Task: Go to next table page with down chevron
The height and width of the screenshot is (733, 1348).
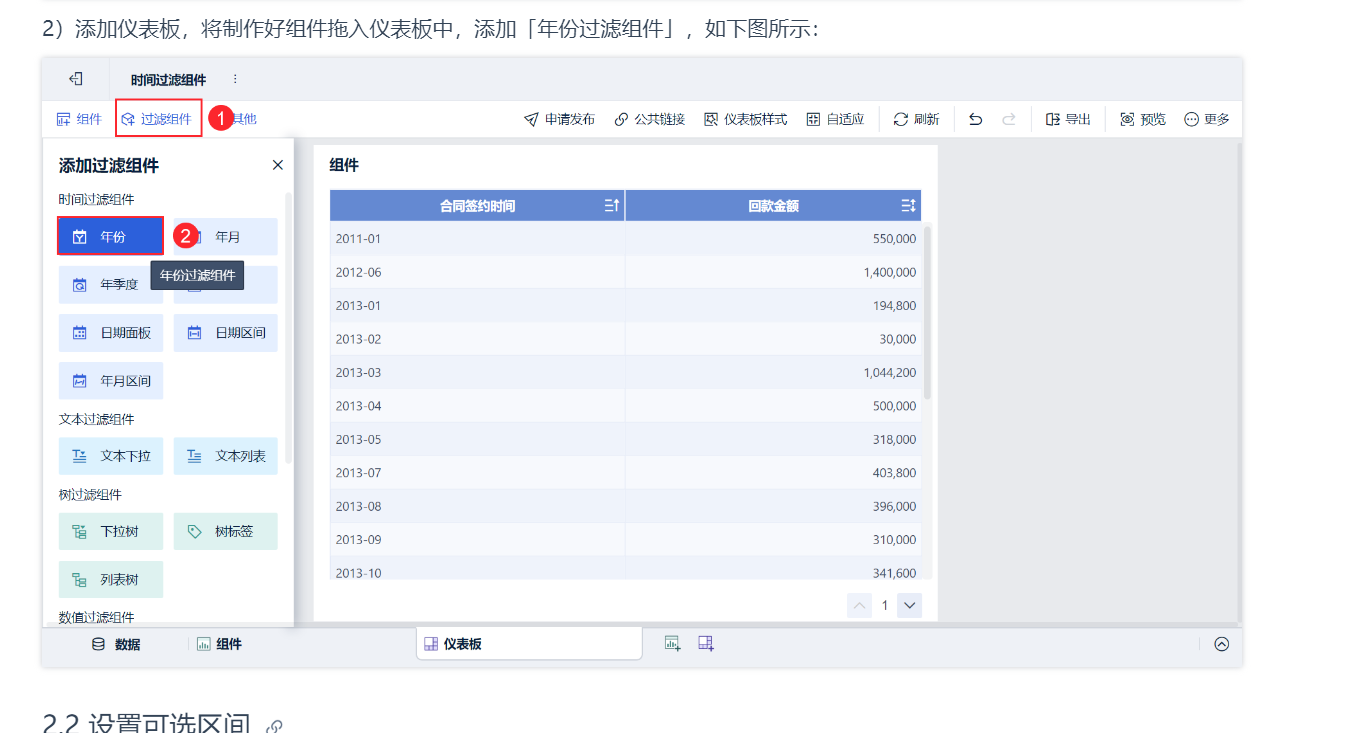Action: click(x=909, y=605)
